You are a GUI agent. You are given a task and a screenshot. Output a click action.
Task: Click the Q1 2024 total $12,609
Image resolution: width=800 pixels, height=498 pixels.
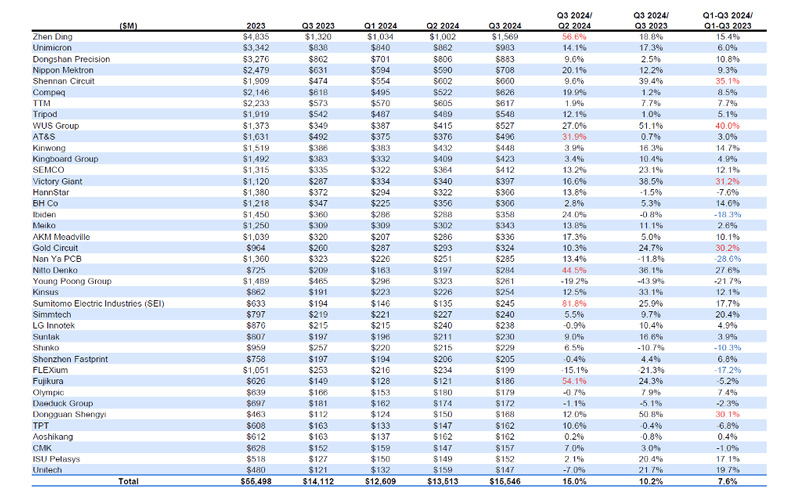380,481
